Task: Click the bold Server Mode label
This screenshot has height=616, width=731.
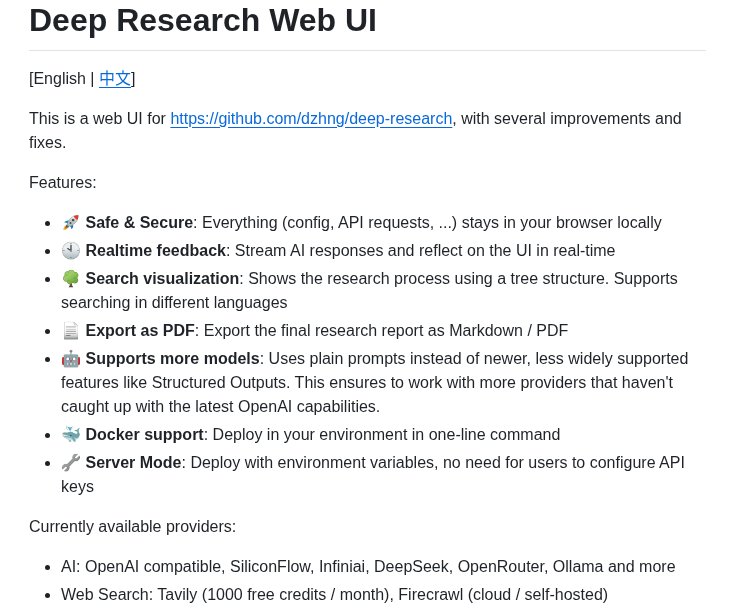Action: click(133, 463)
